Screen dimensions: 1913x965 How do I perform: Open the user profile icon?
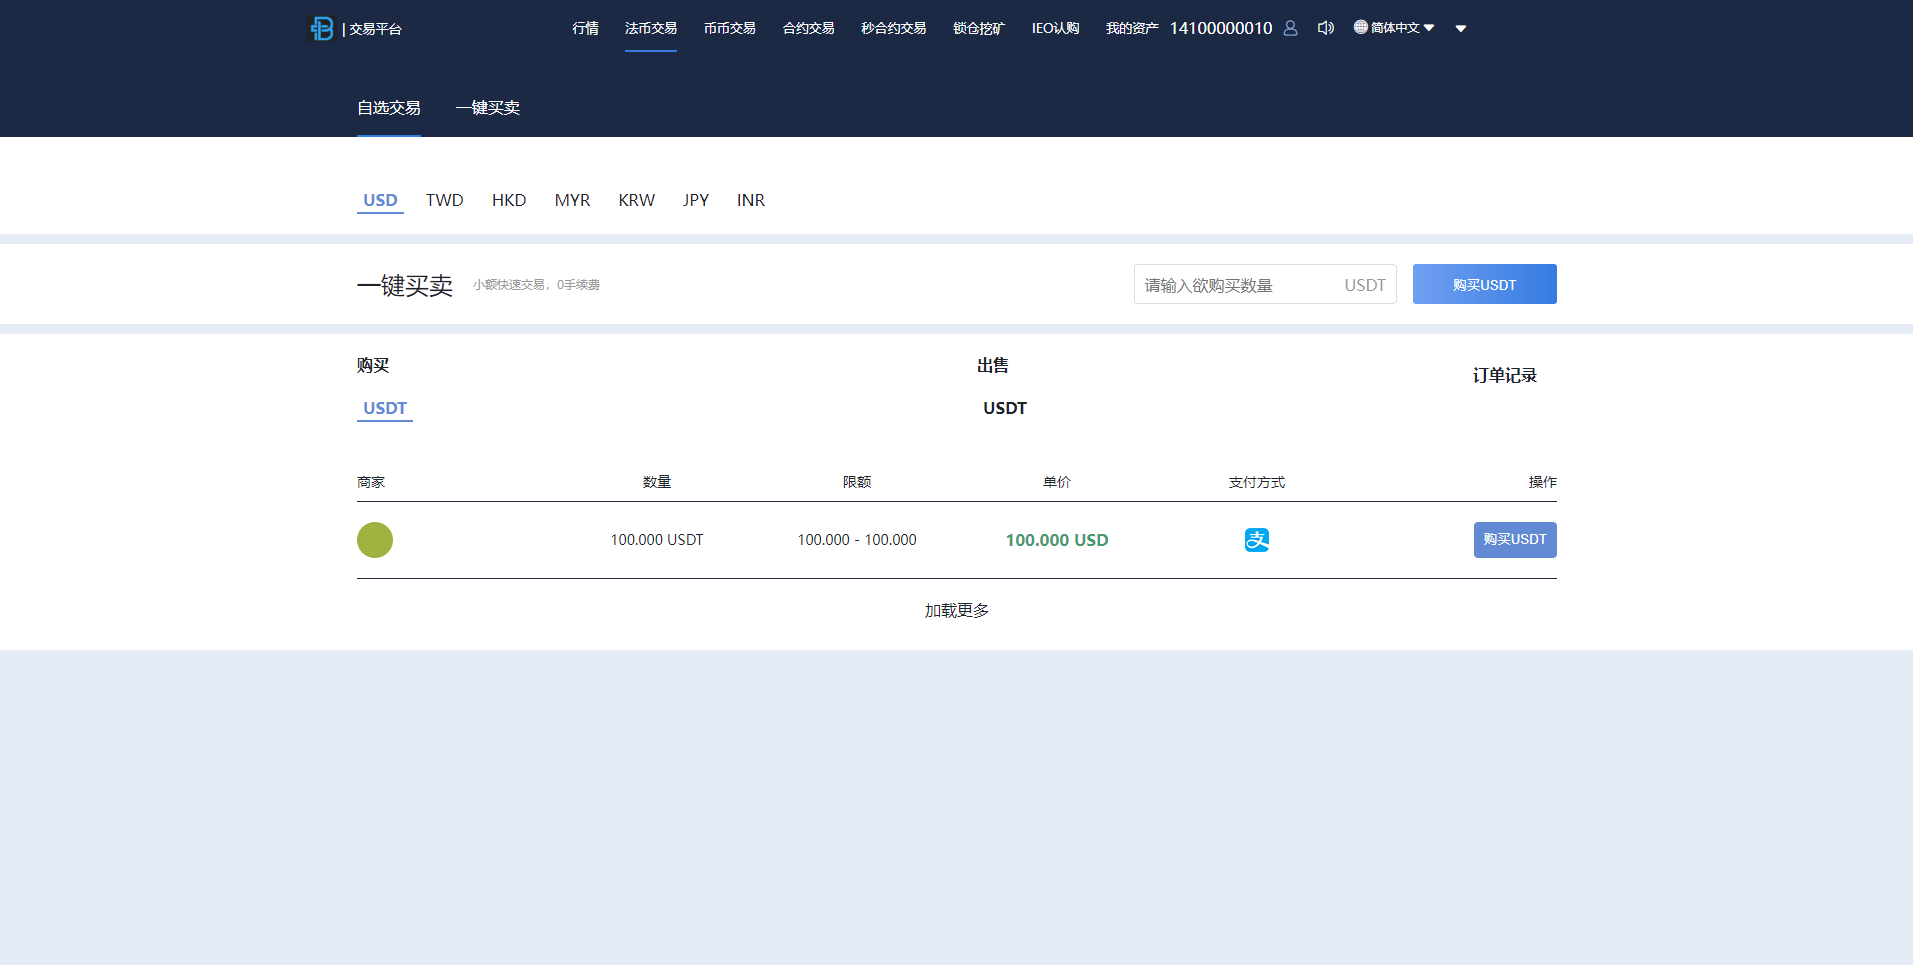tap(1290, 28)
